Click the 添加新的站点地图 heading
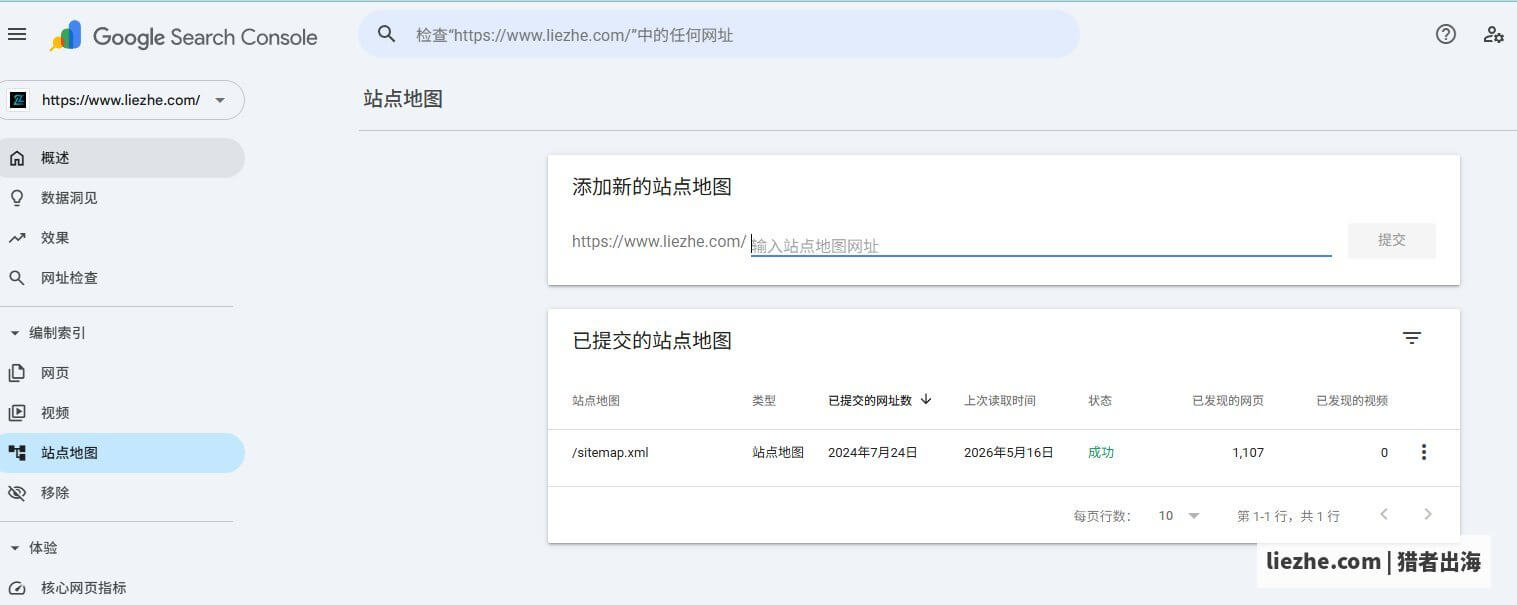 pyautogui.click(x=652, y=187)
